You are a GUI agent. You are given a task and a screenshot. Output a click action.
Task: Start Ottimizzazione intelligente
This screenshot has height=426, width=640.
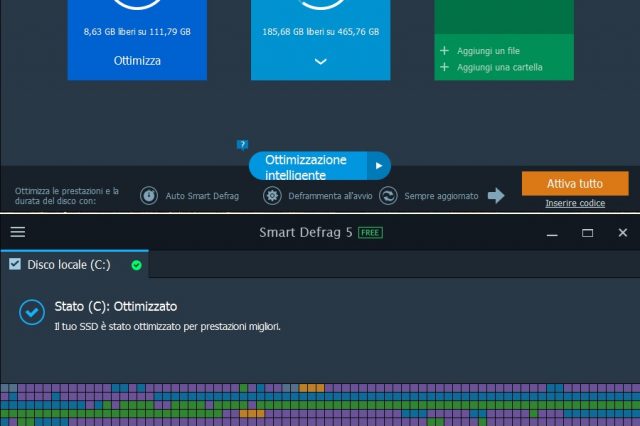coord(308,166)
